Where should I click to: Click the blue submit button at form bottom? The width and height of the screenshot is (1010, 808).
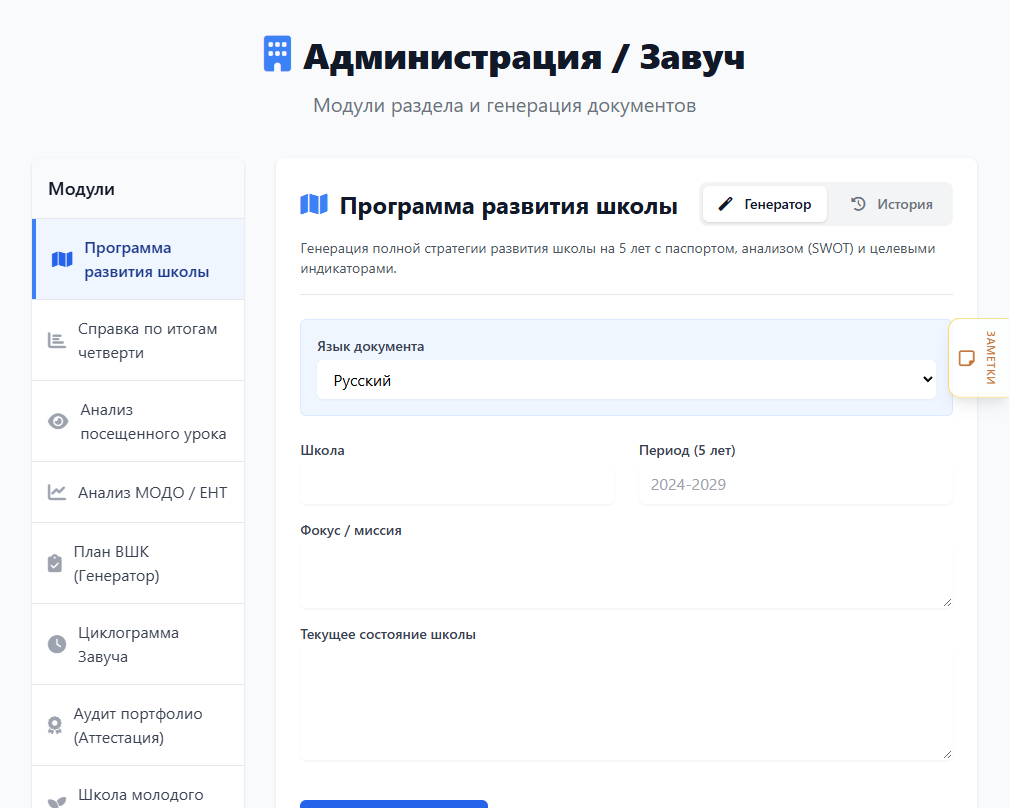pyautogui.click(x=394, y=804)
